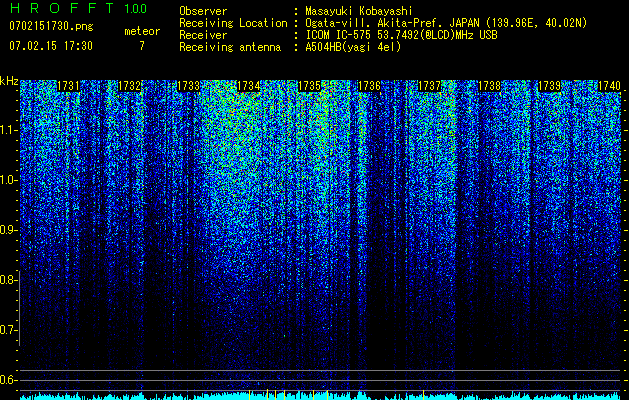Click the kHz axis unit label
629x400 pixels.
9,81
